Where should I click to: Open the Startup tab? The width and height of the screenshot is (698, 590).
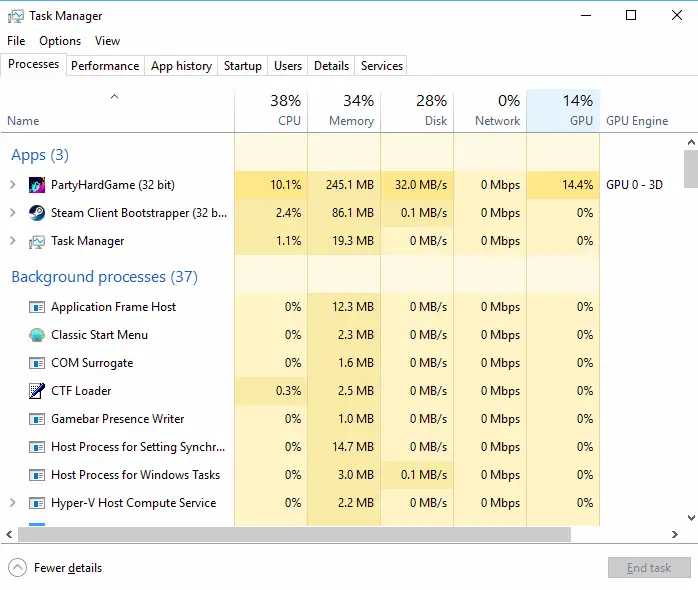242,66
